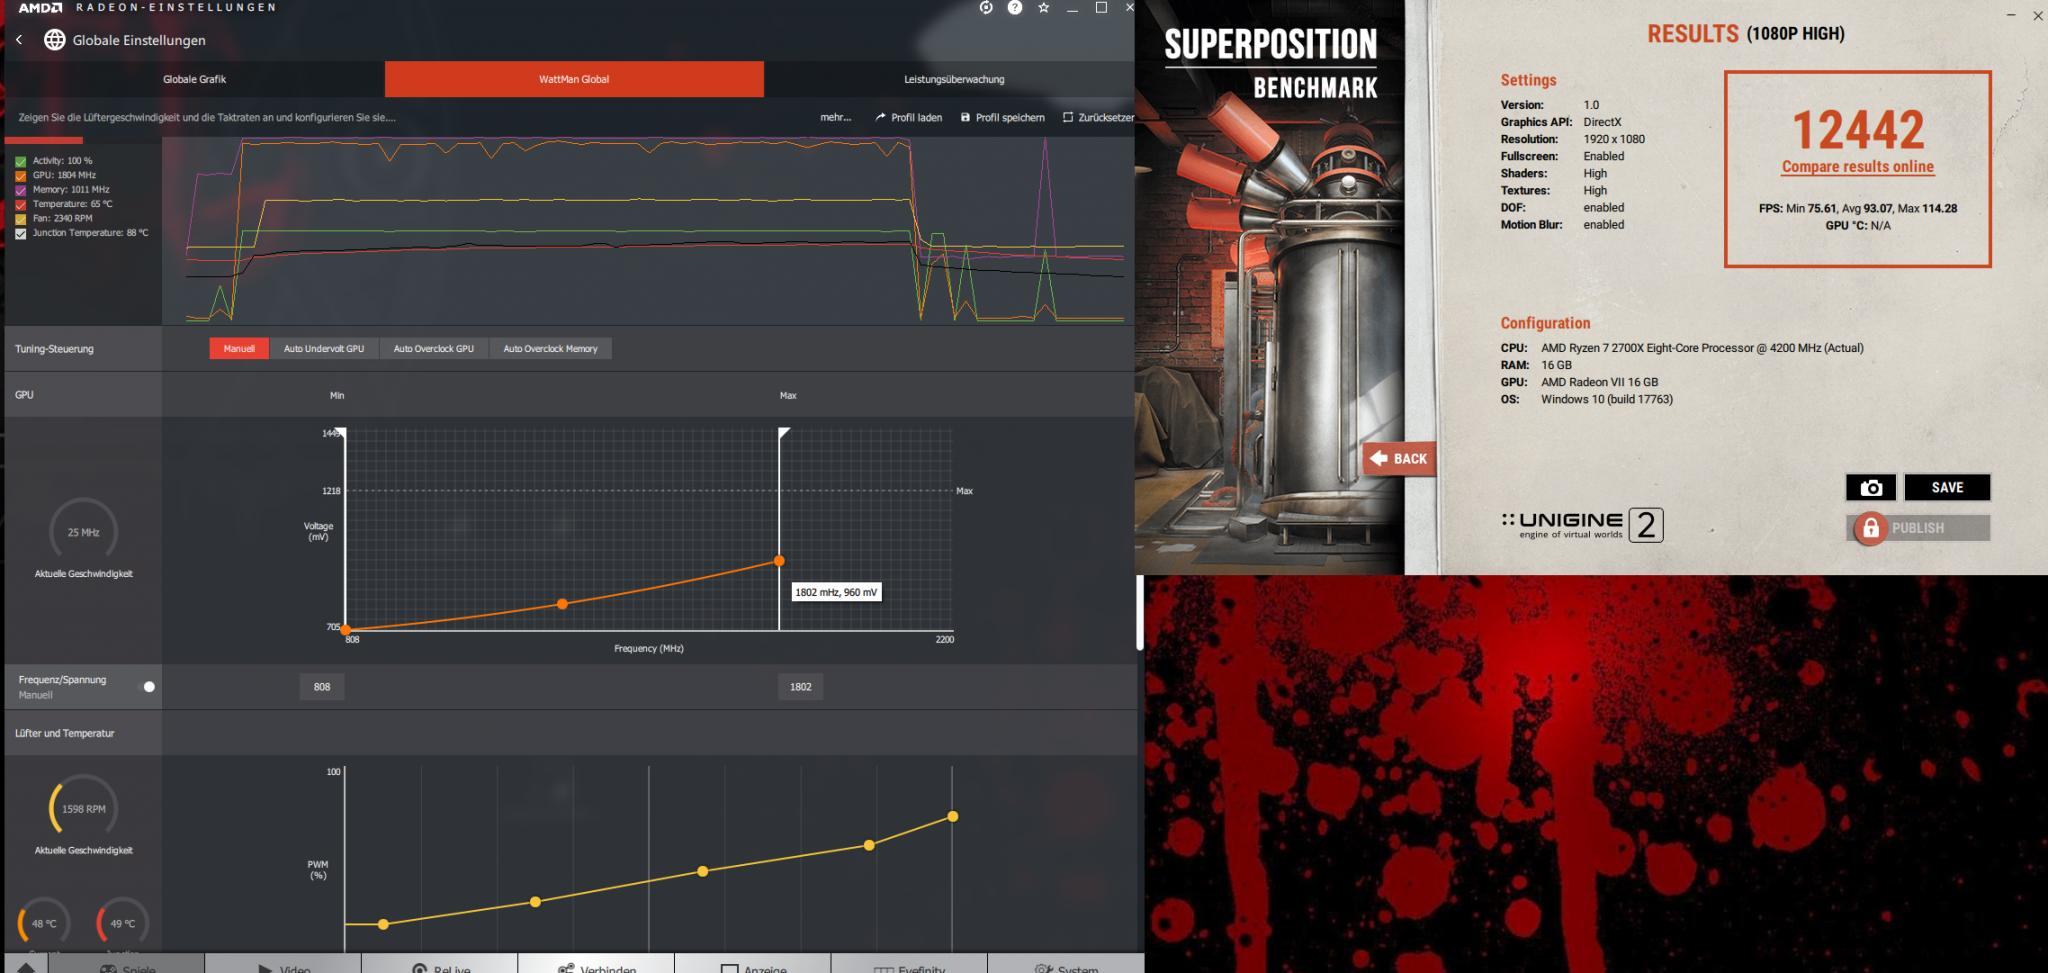Select the WattMan Global tab
The image size is (2048, 973).
coord(574,79)
